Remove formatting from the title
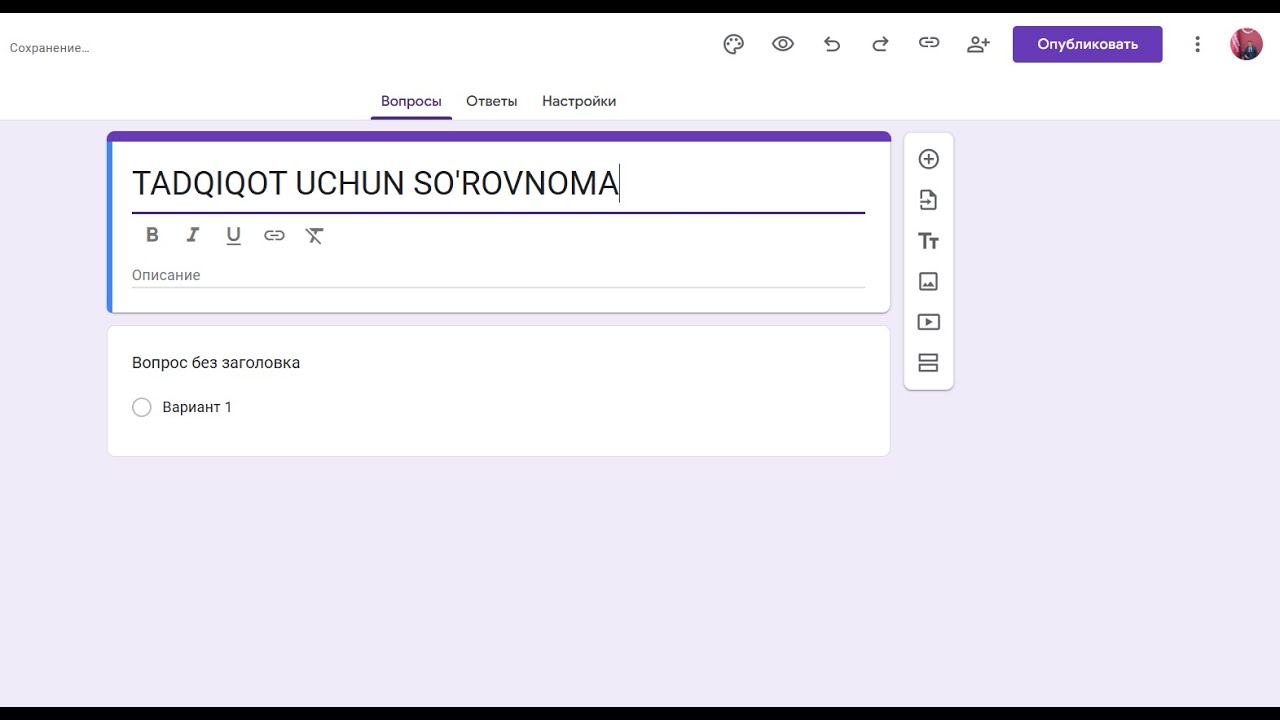1280x720 pixels. tap(314, 235)
